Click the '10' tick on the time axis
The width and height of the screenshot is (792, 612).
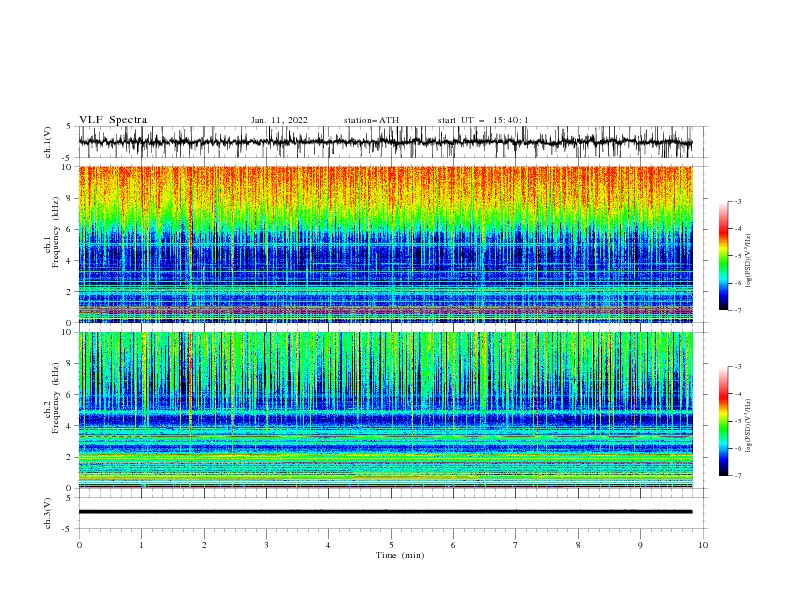pos(703,545)
